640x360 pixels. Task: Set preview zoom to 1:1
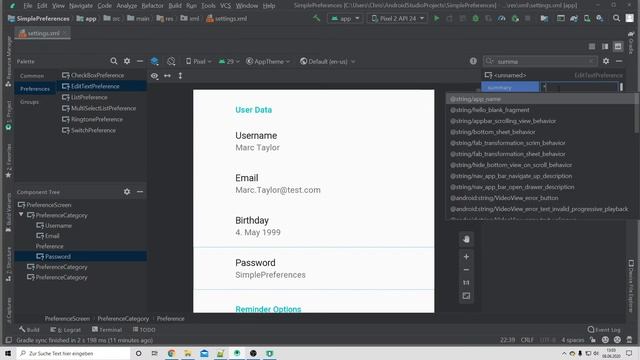coord(466,282)
